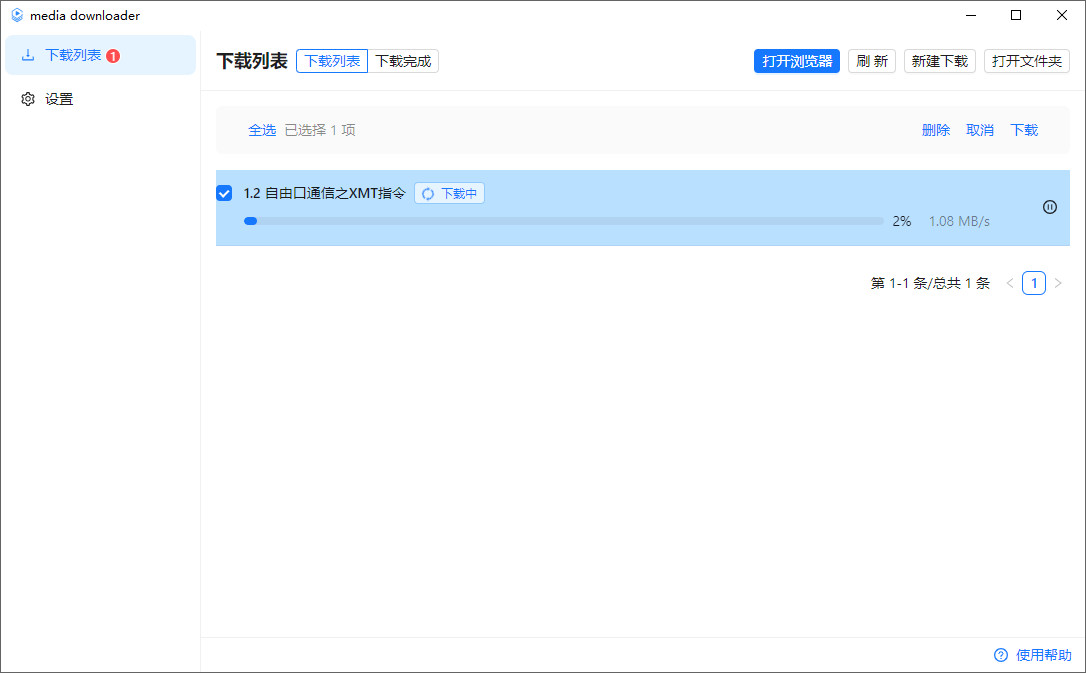Switch to the 下载完成 tab
The height and width of the screenshot is (673, 1086).
403,61
